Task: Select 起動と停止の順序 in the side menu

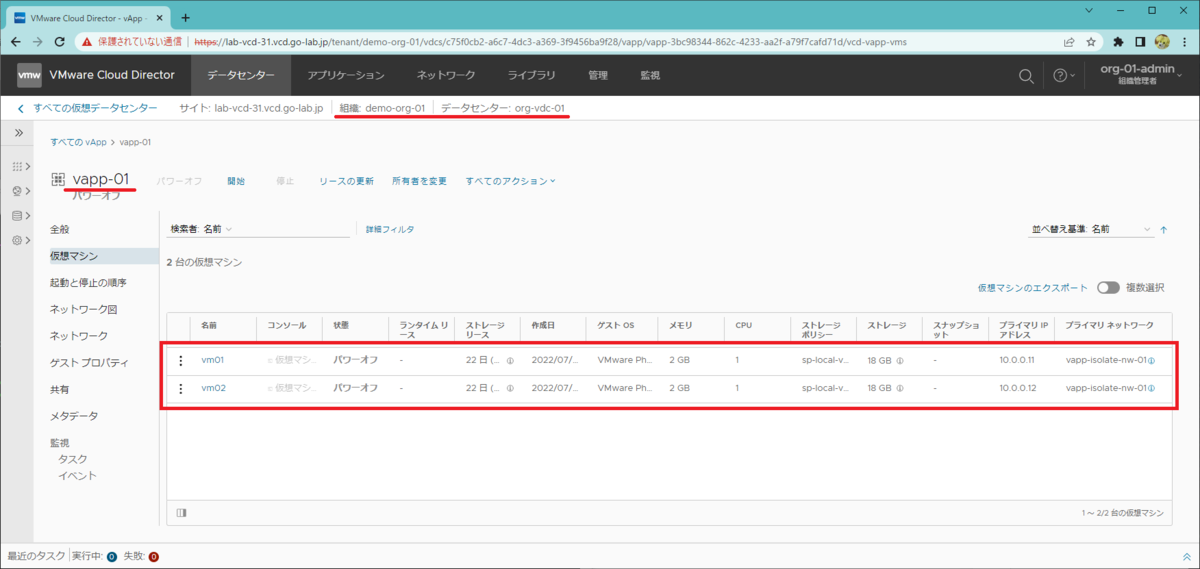Action: click(x=88, y=283)
